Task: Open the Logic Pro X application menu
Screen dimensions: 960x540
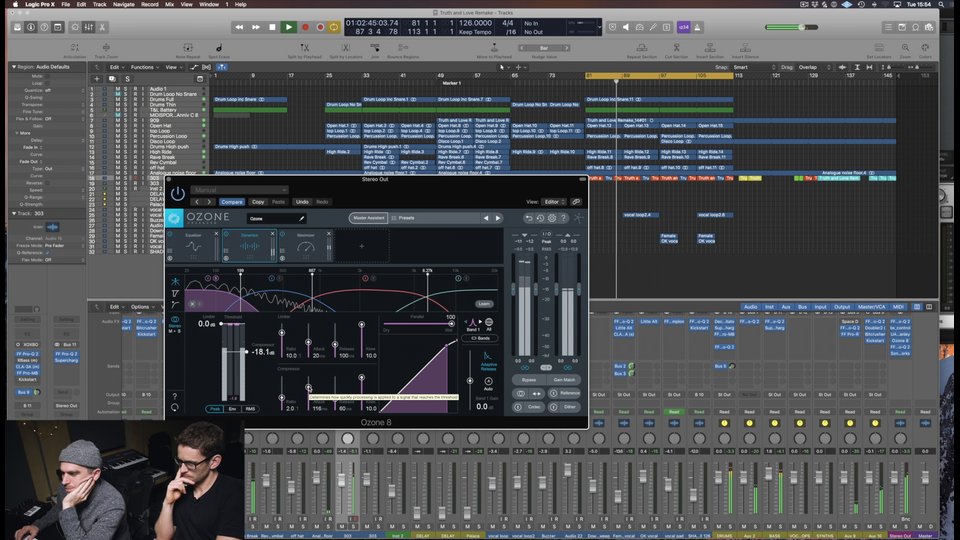Action: tap(40, 4)
